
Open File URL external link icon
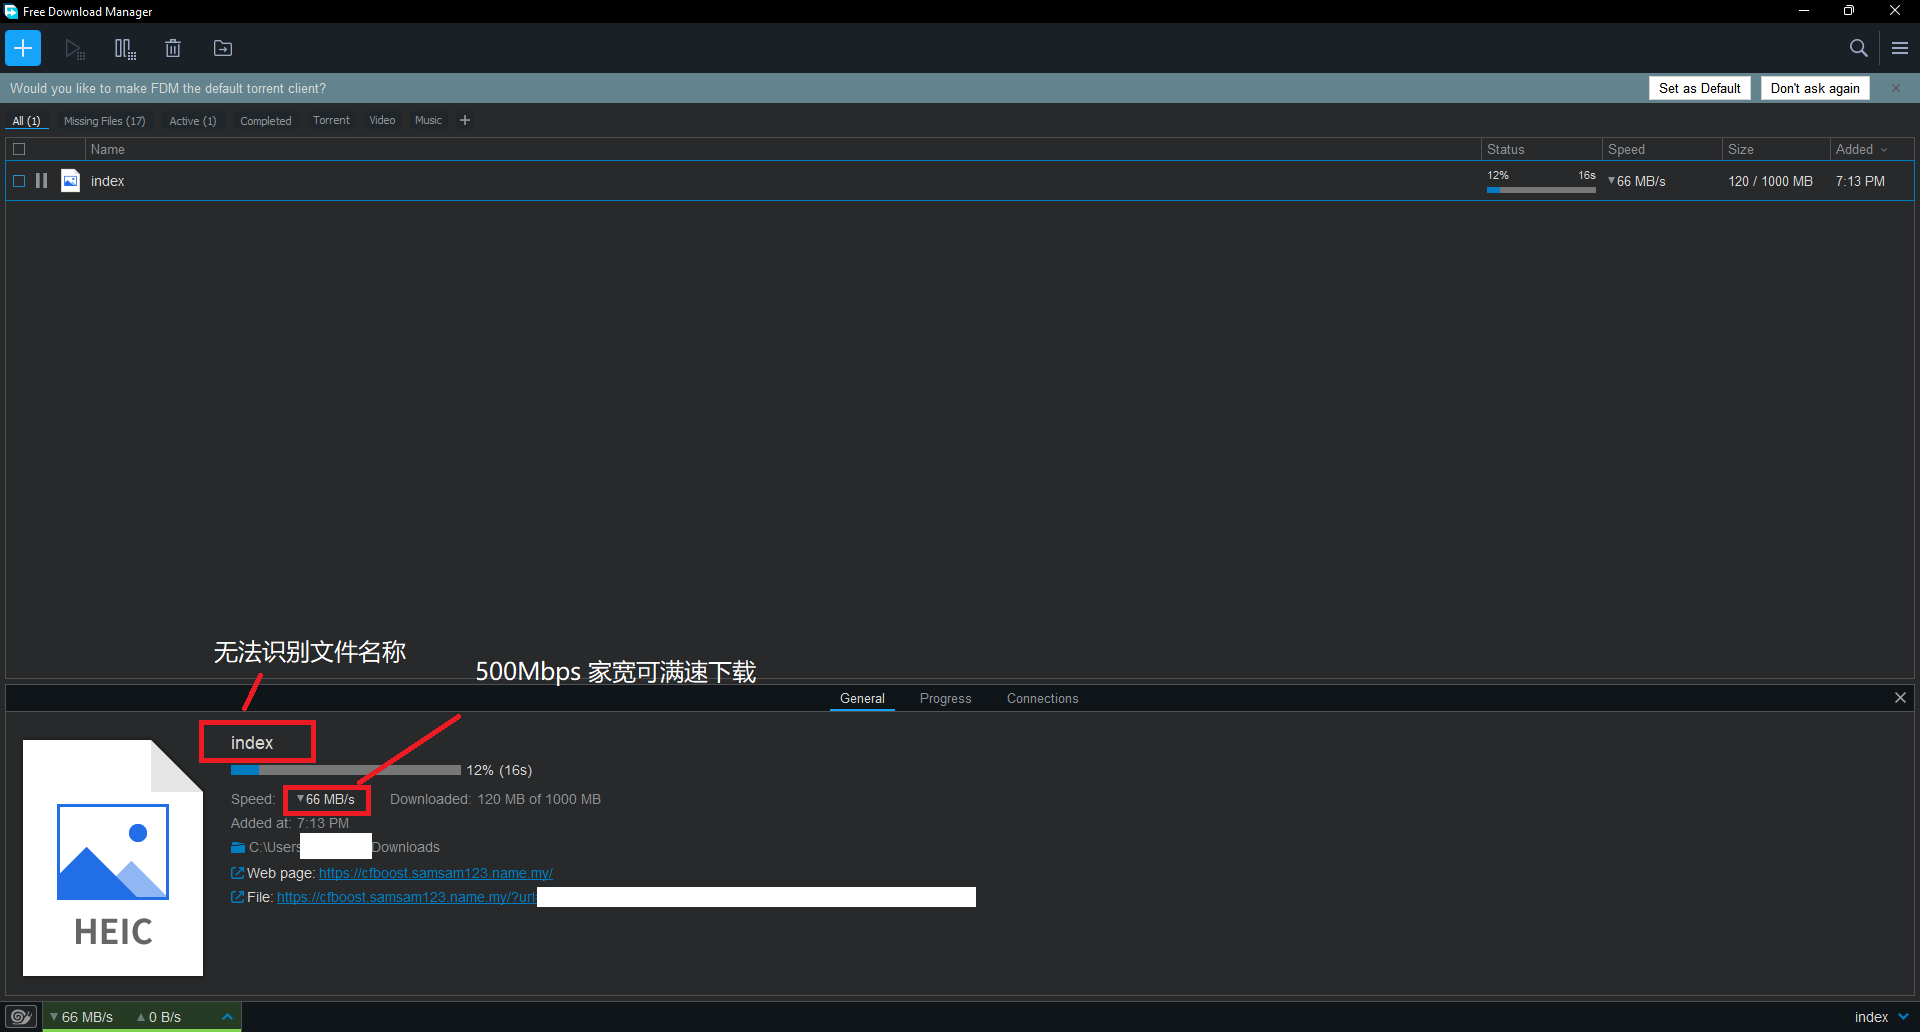pos(238,897)
